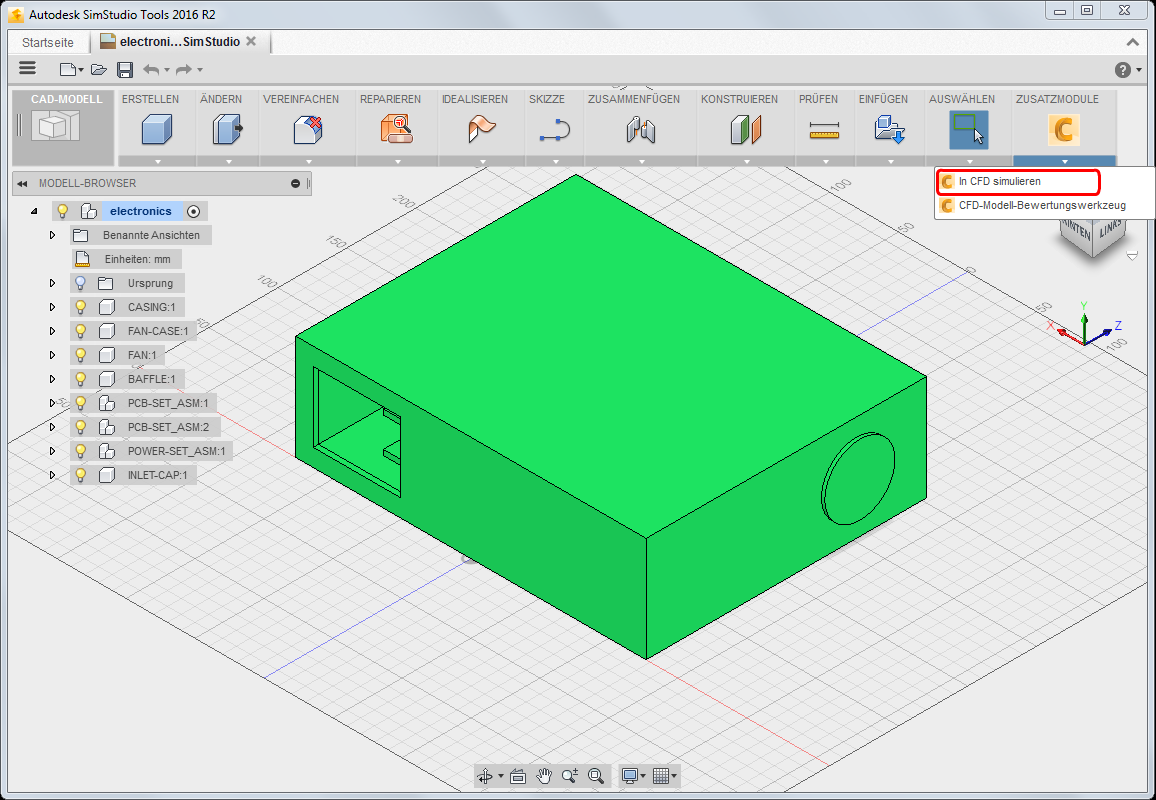Save the document with disk icon
The image size is (1156, 800).
(125, 69)
